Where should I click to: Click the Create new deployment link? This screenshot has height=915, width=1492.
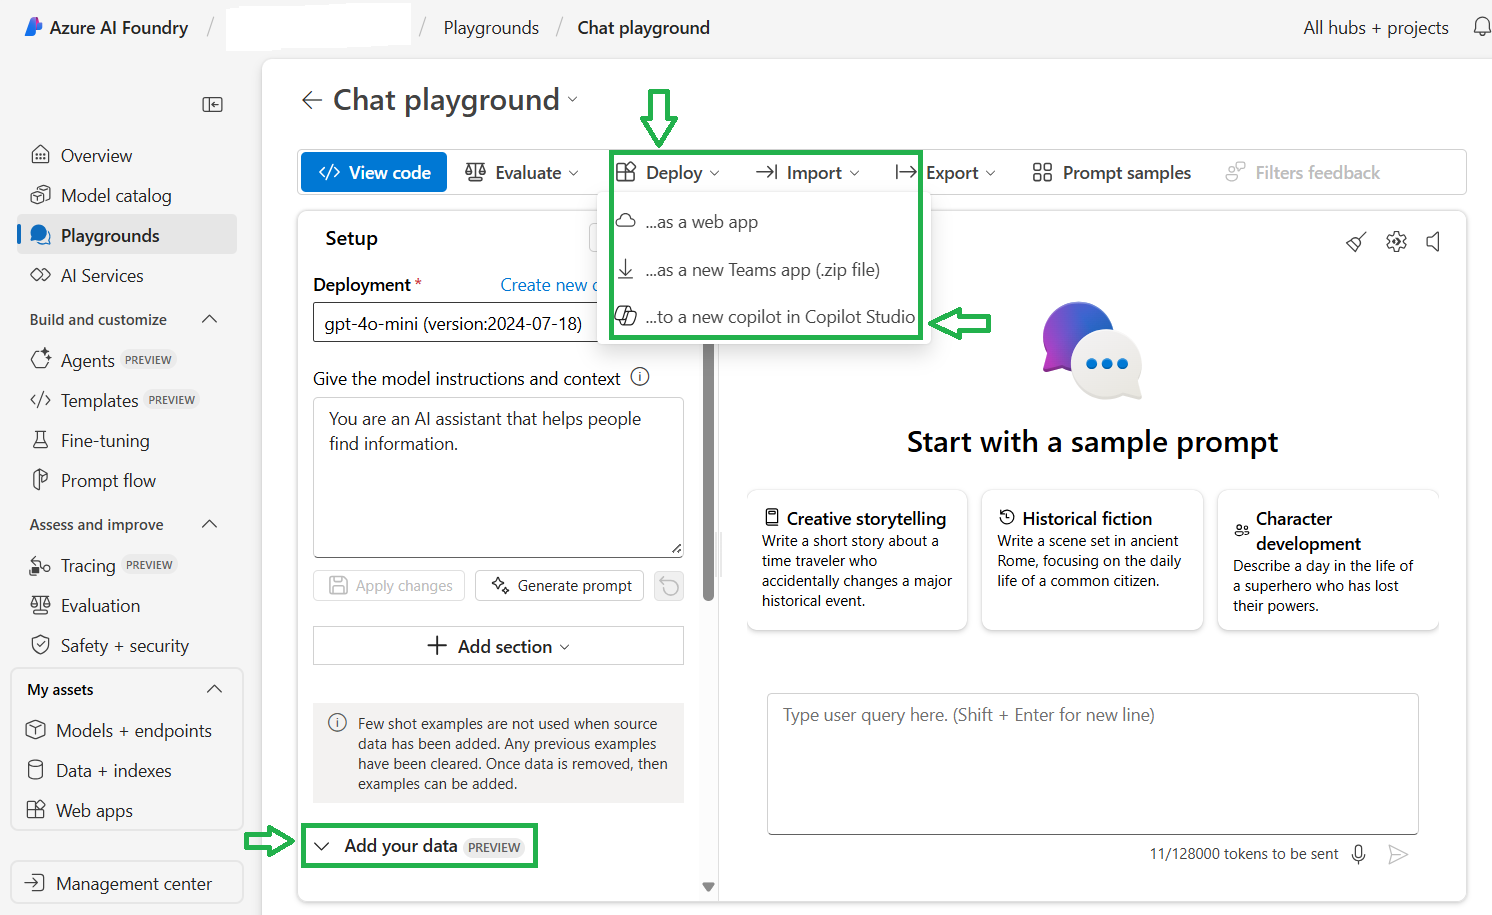click(x=548, y=285)
